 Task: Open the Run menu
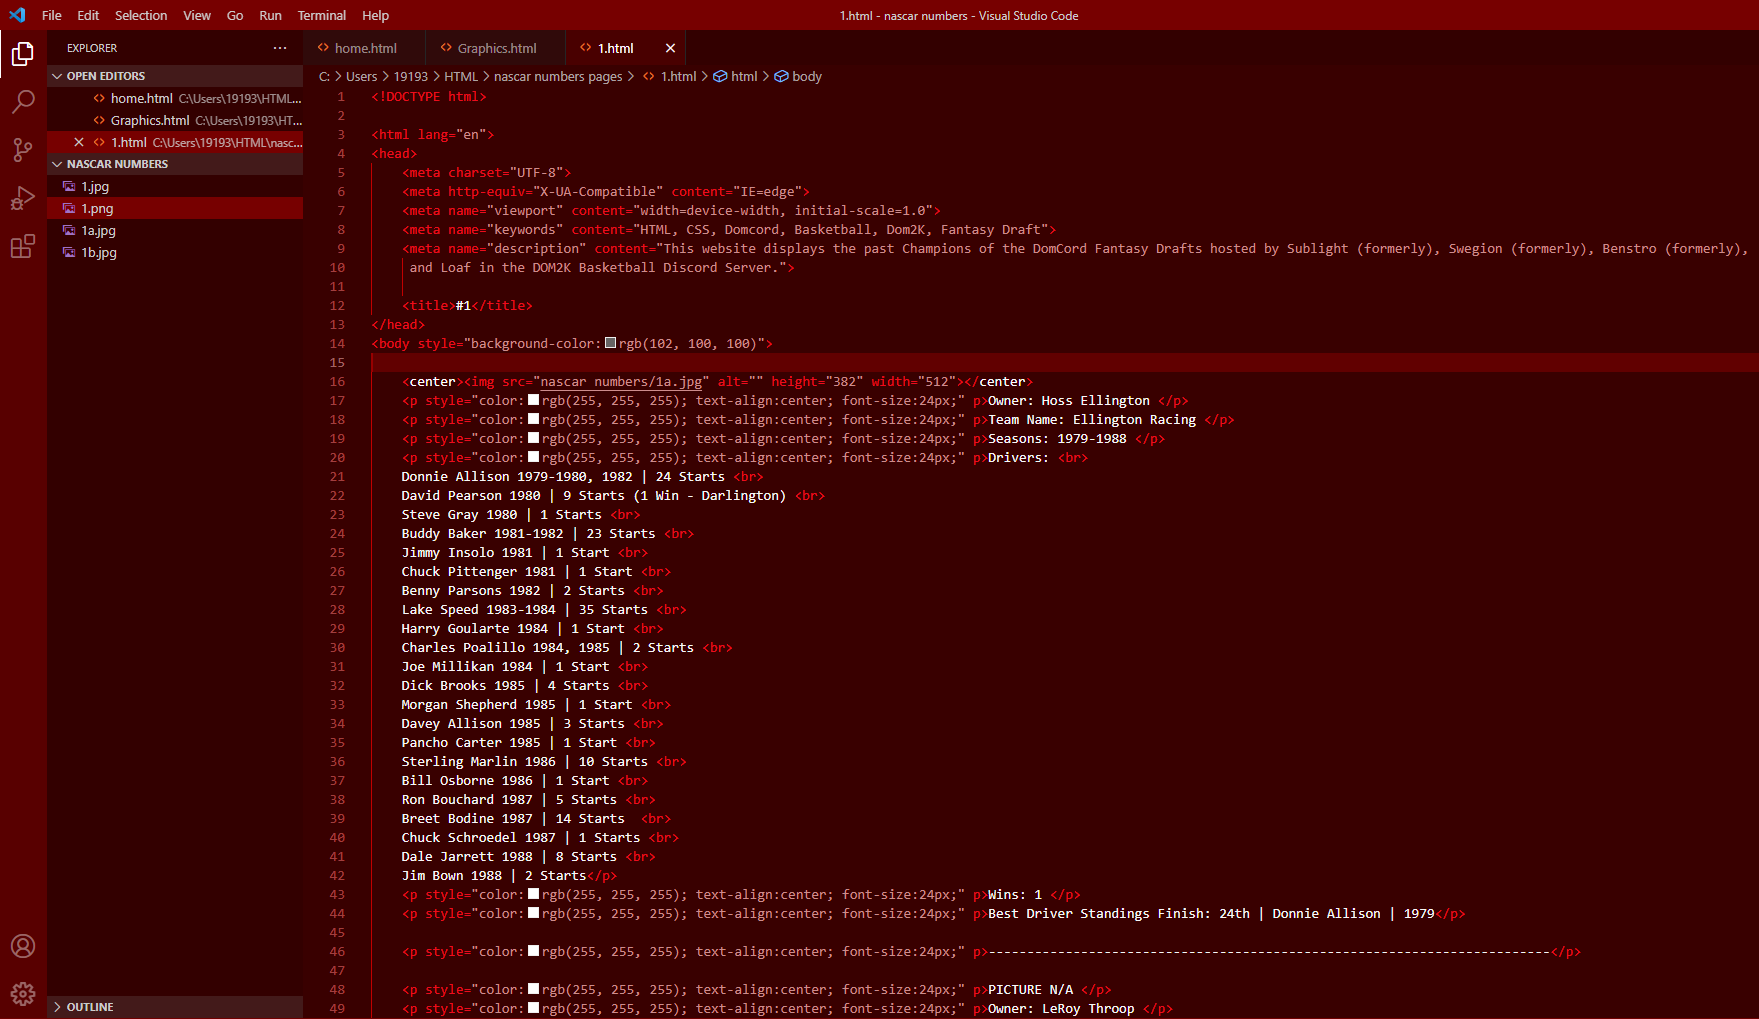click(x=270, y=15)
